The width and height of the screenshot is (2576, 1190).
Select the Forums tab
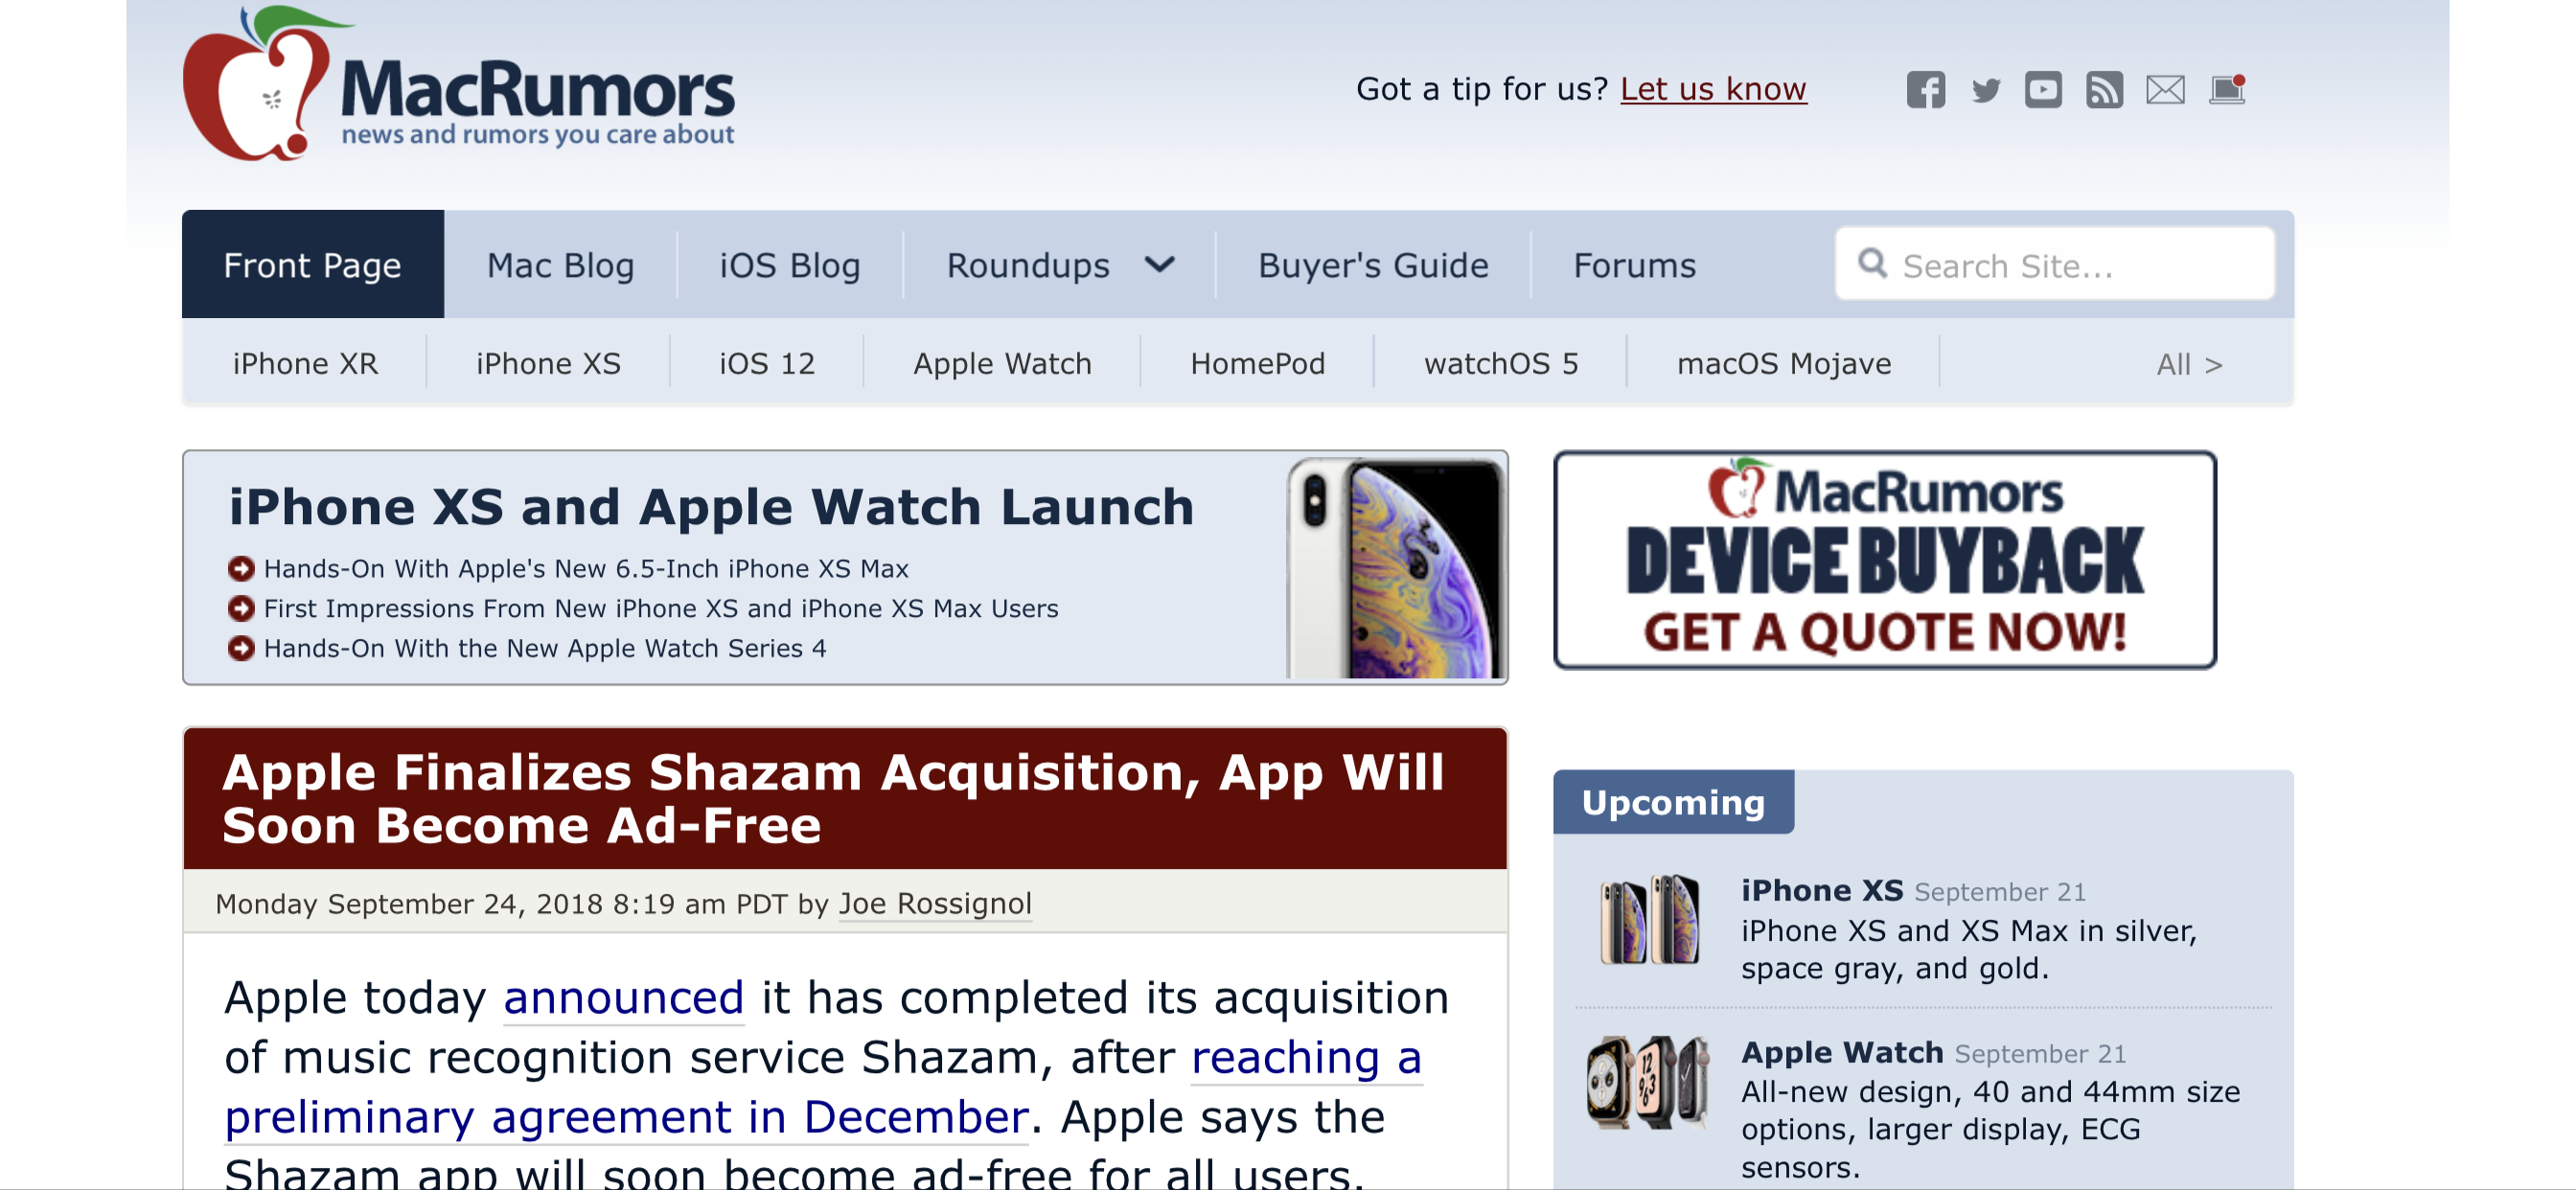[x=1634, y=265]
